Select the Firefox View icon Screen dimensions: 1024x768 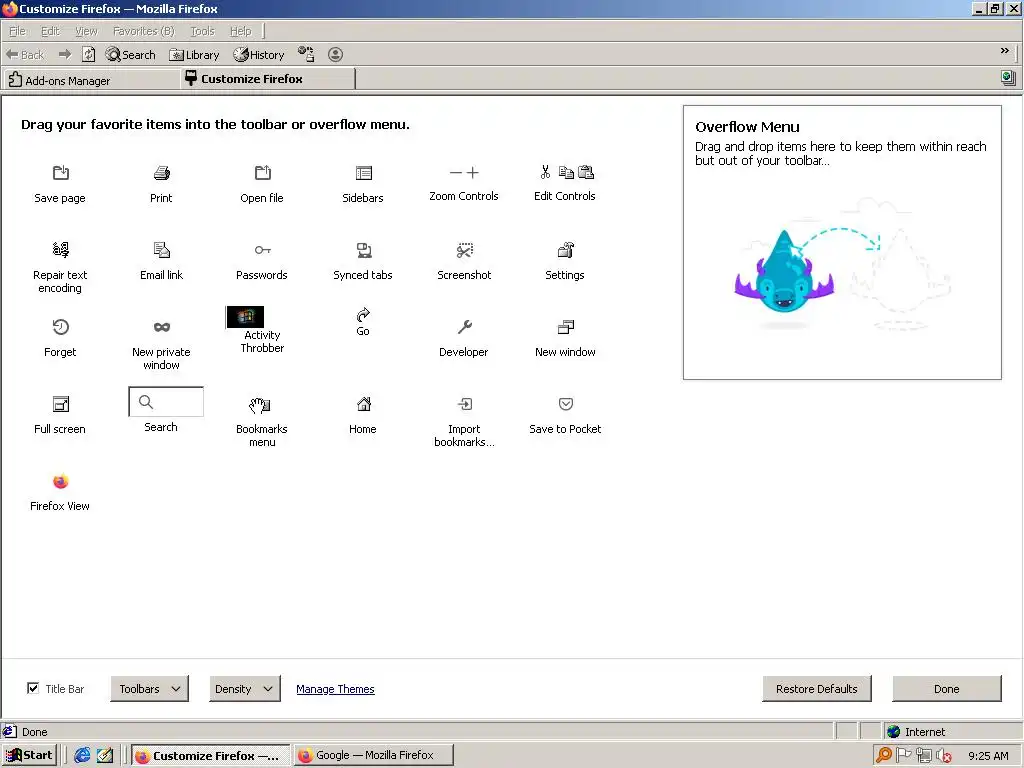point(60,481)
